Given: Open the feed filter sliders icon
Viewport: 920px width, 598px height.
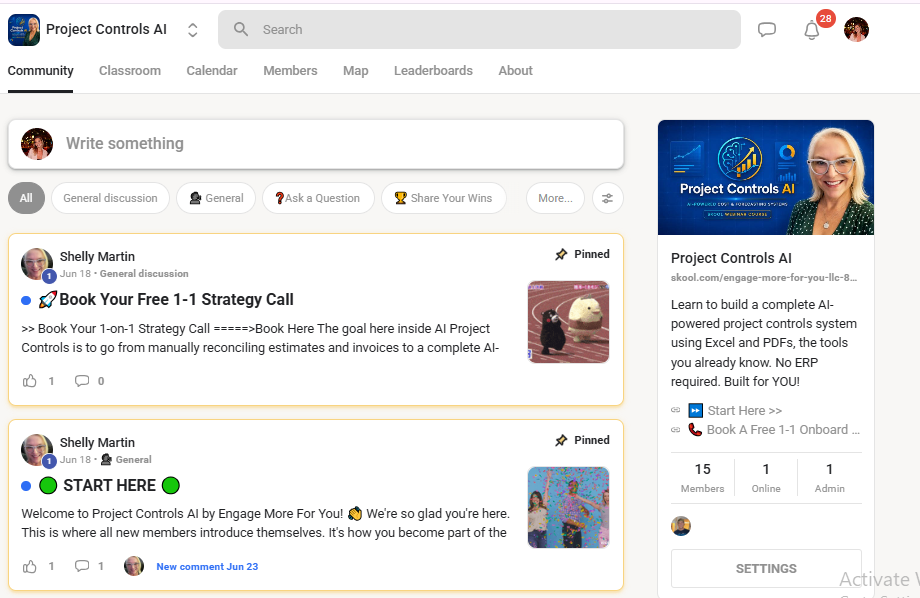Looking at the screenshot, I should pyautogui.click(x=607, y=198).
